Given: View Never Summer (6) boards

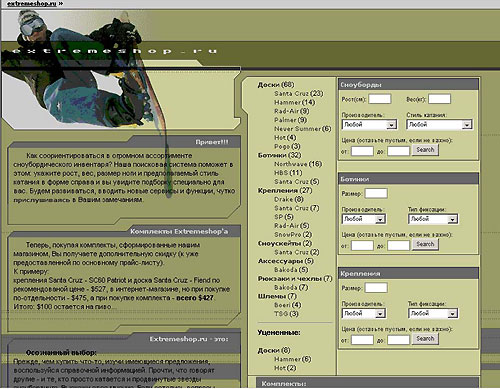Looking at the screenshot, I should [x=303, y=129].
